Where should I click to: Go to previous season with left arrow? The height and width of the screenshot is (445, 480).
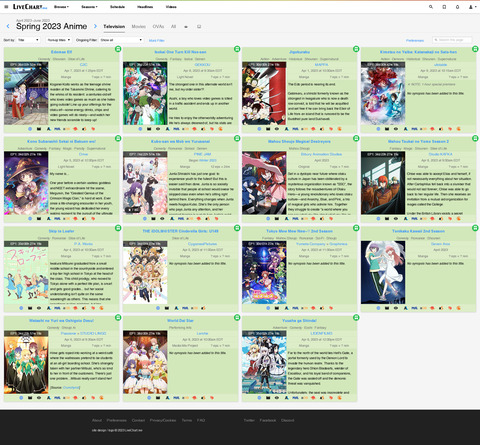click(x=8, y=26)
